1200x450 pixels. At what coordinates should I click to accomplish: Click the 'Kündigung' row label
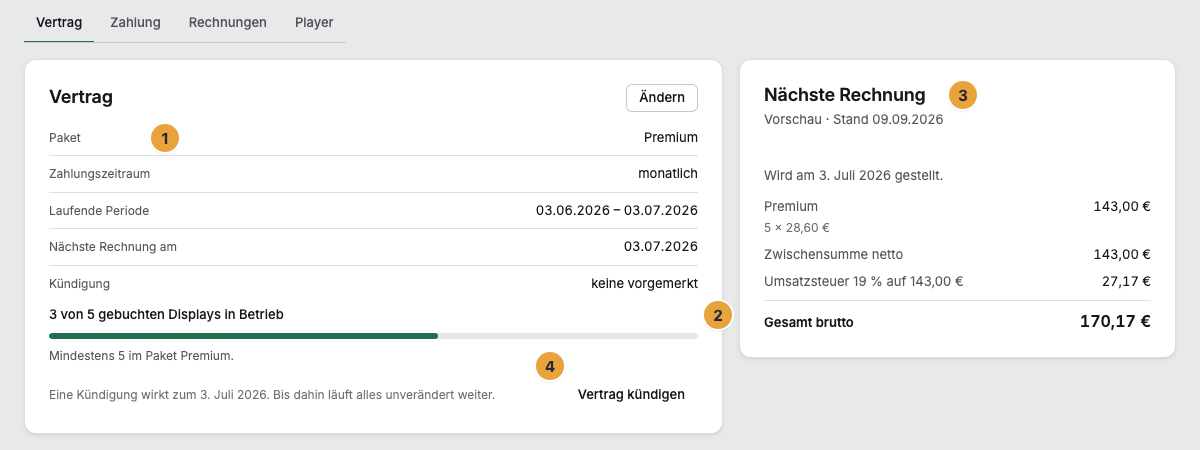click(x=79, y=283)
